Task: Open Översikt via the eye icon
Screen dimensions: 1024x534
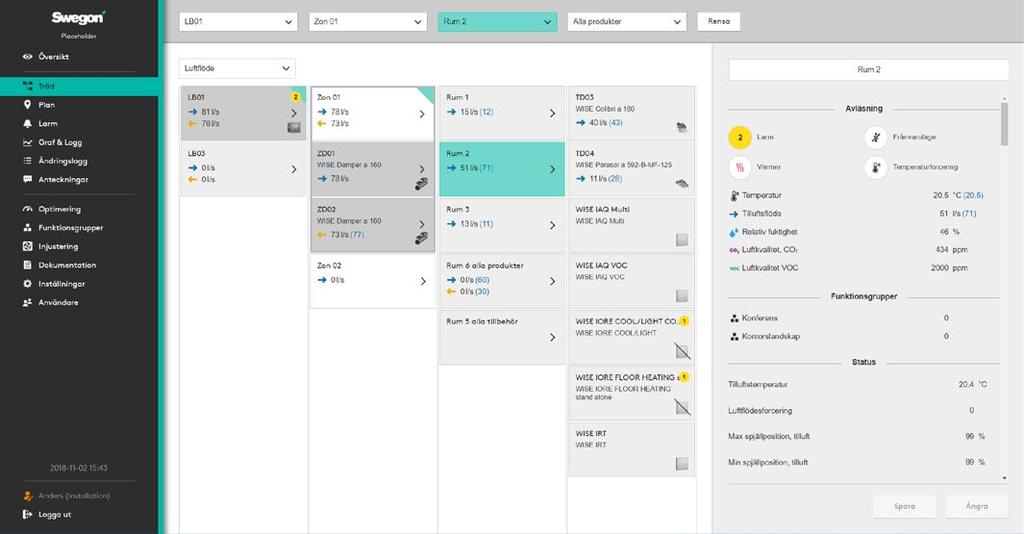Action: pyautogui.click(x=27, y=57)
